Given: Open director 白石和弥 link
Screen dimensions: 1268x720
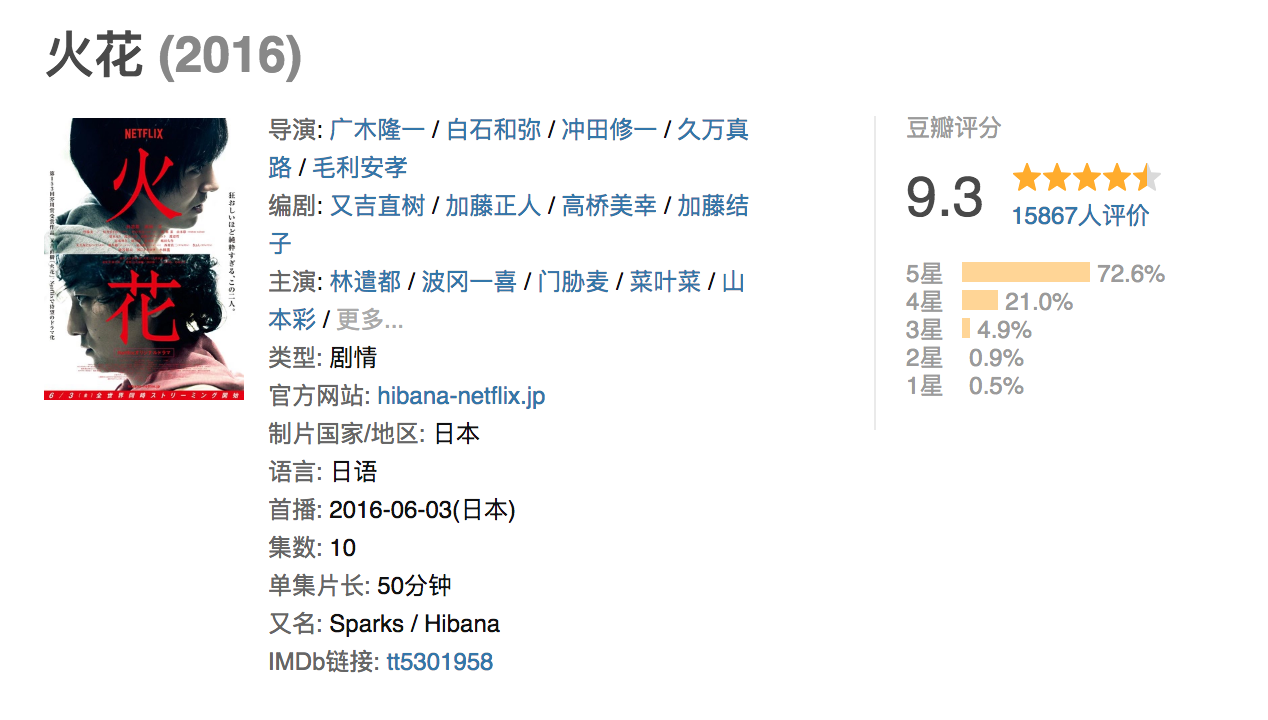Looking at the screenshot, I should coord(493,130).
